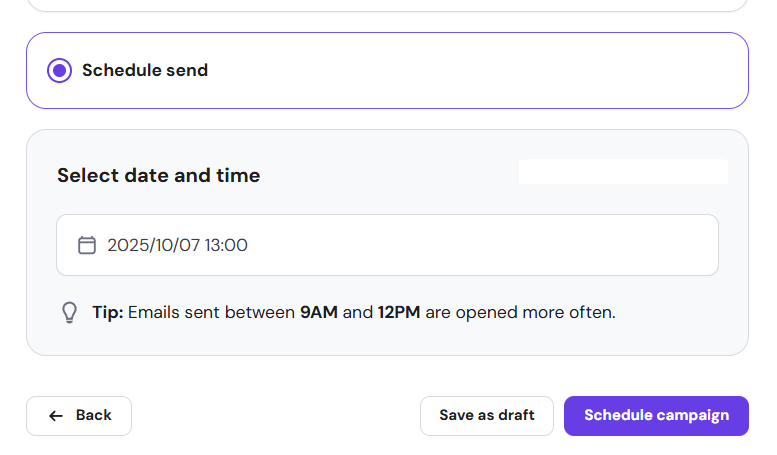Click empty area of Schedule send card
This screenshot has width=777, height=455.
point(480,71)
